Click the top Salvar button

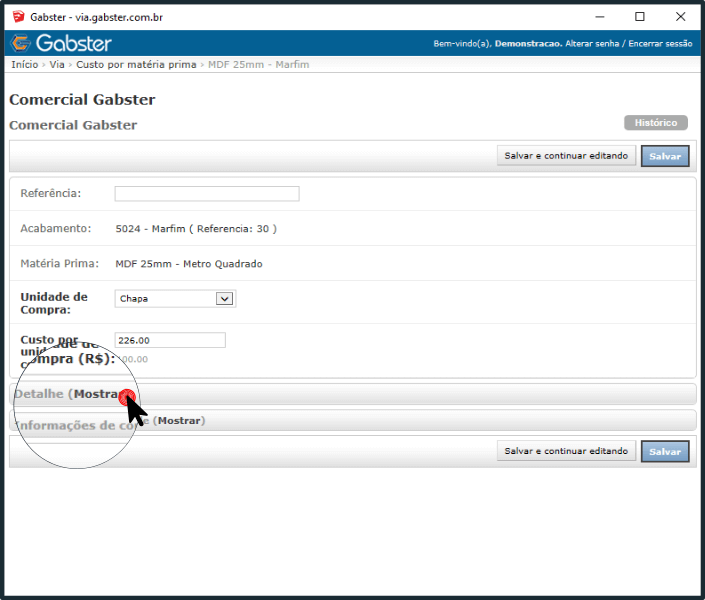click(665, 156)
